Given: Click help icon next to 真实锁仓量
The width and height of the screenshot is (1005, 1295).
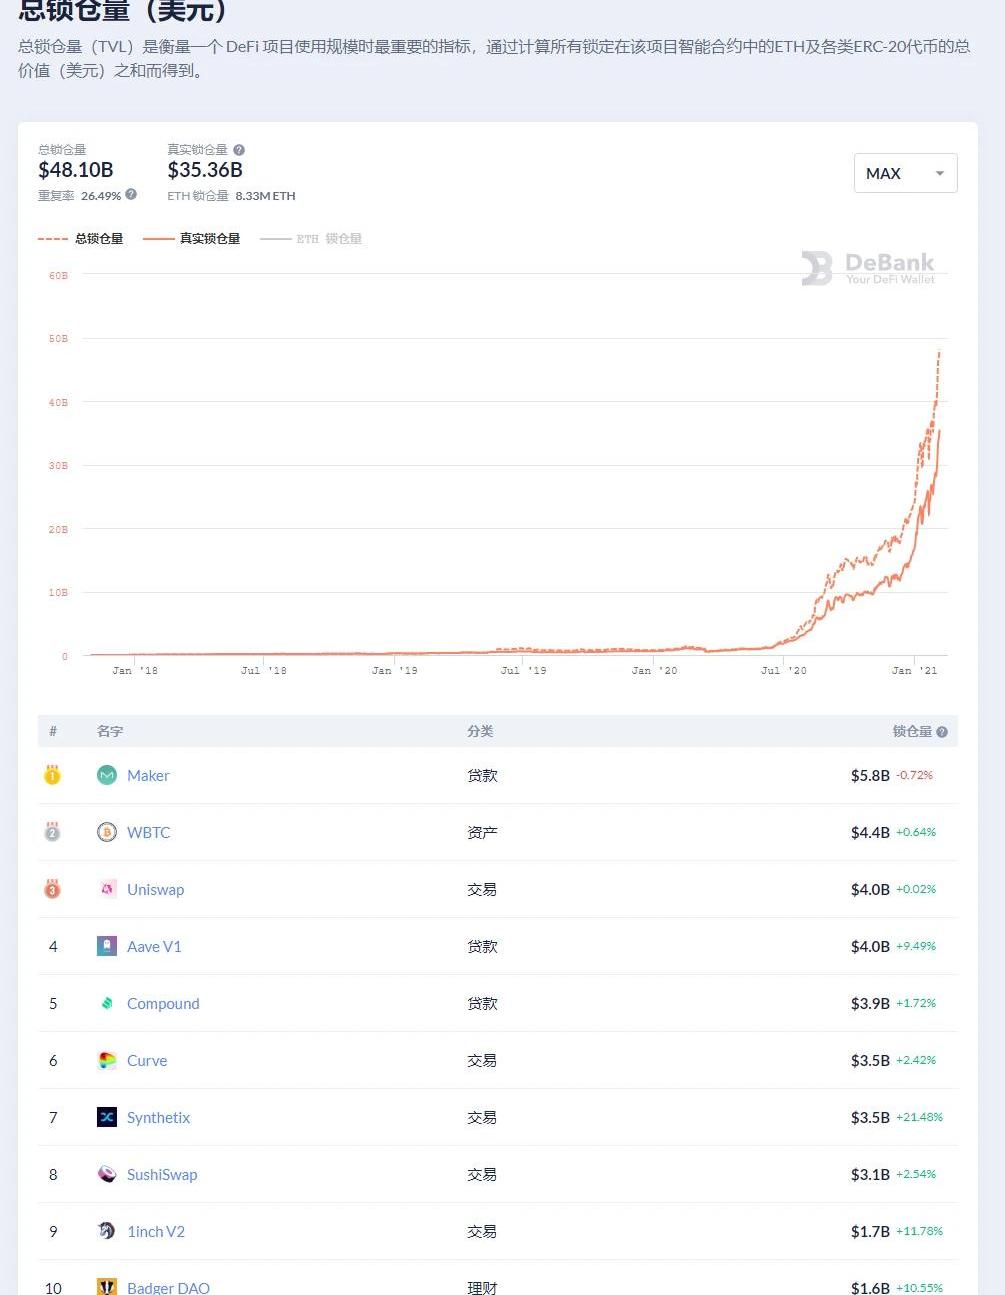Looking at the screenshot, I should tap(239, 150).
